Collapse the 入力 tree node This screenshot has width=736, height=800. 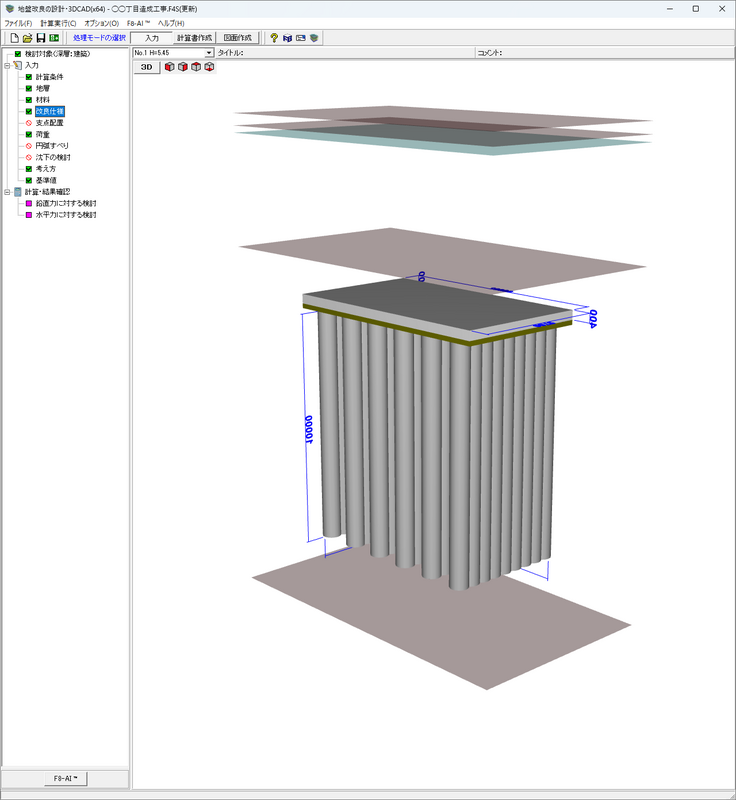pyautogui.click(x=7, y=65)
